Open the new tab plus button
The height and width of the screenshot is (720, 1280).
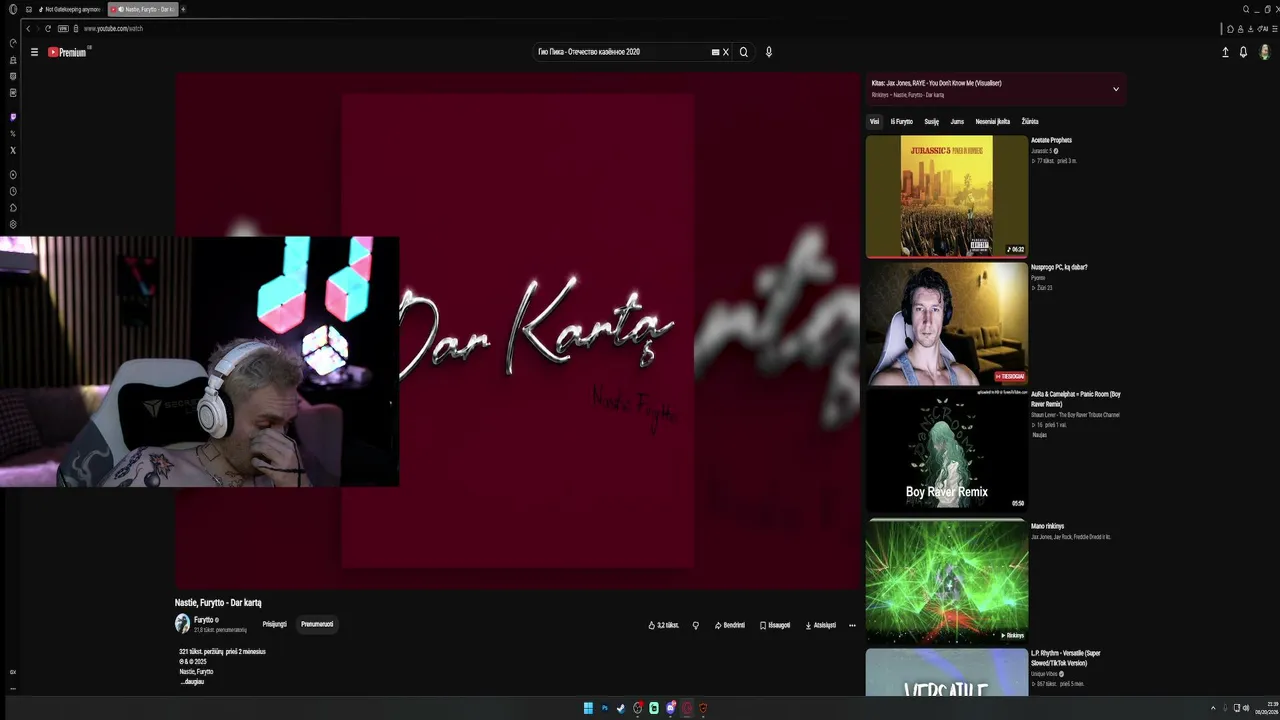point(183,9)
